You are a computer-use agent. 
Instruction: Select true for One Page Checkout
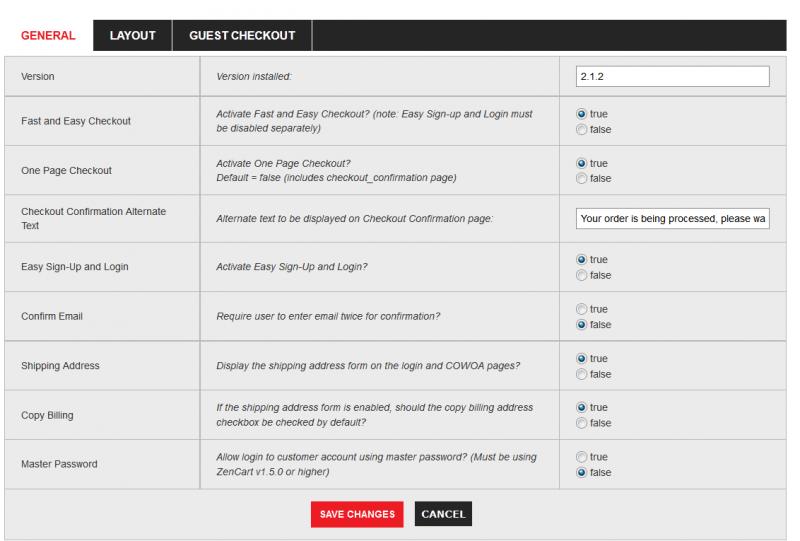581,163
